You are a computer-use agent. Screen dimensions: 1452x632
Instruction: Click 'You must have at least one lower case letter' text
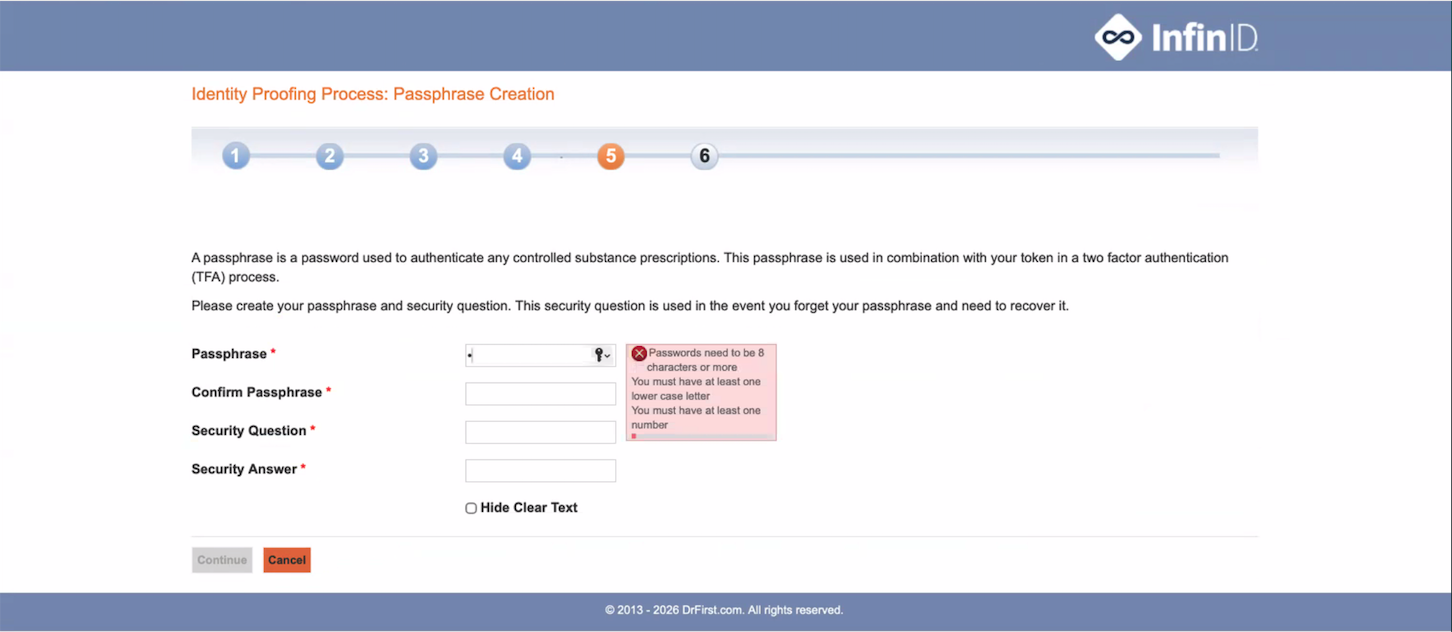click(696, 389)
